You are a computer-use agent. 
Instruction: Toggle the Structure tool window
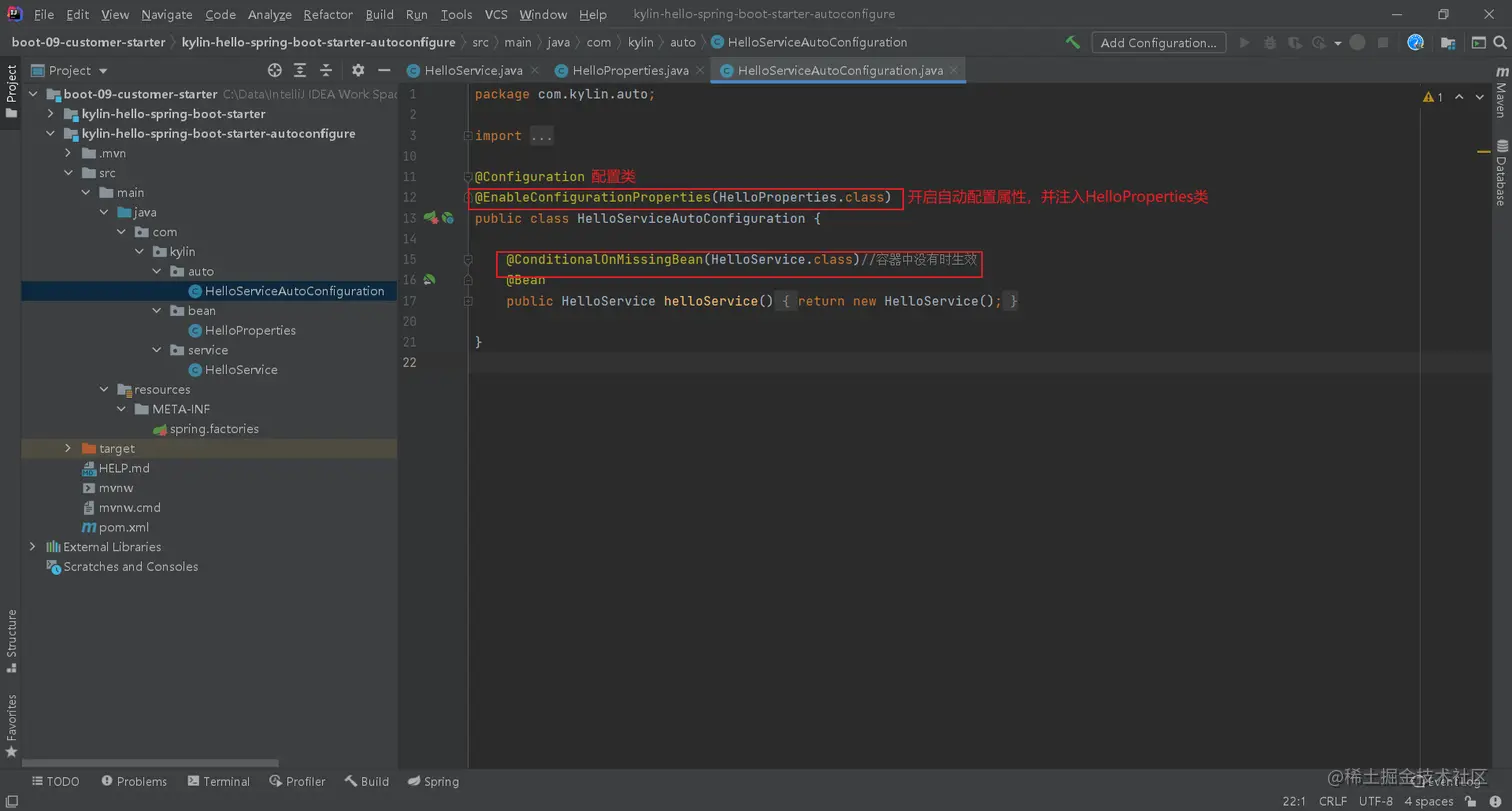point(11,641)
